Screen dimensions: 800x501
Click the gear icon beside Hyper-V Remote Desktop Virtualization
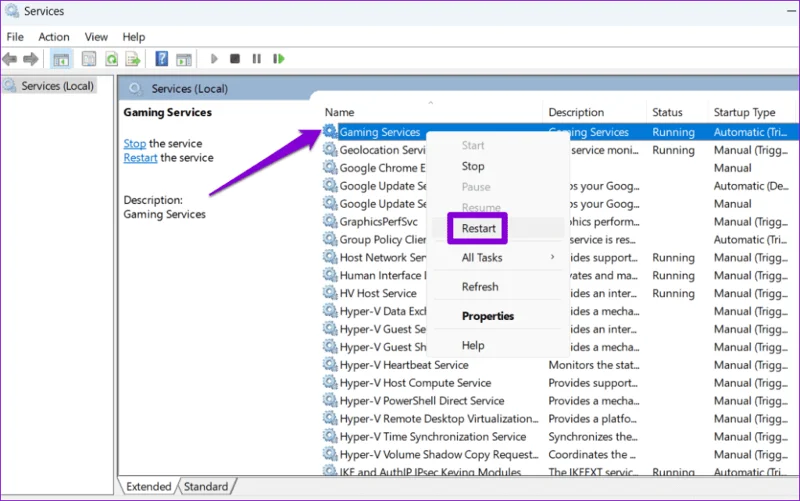click(x=330, y=418)
